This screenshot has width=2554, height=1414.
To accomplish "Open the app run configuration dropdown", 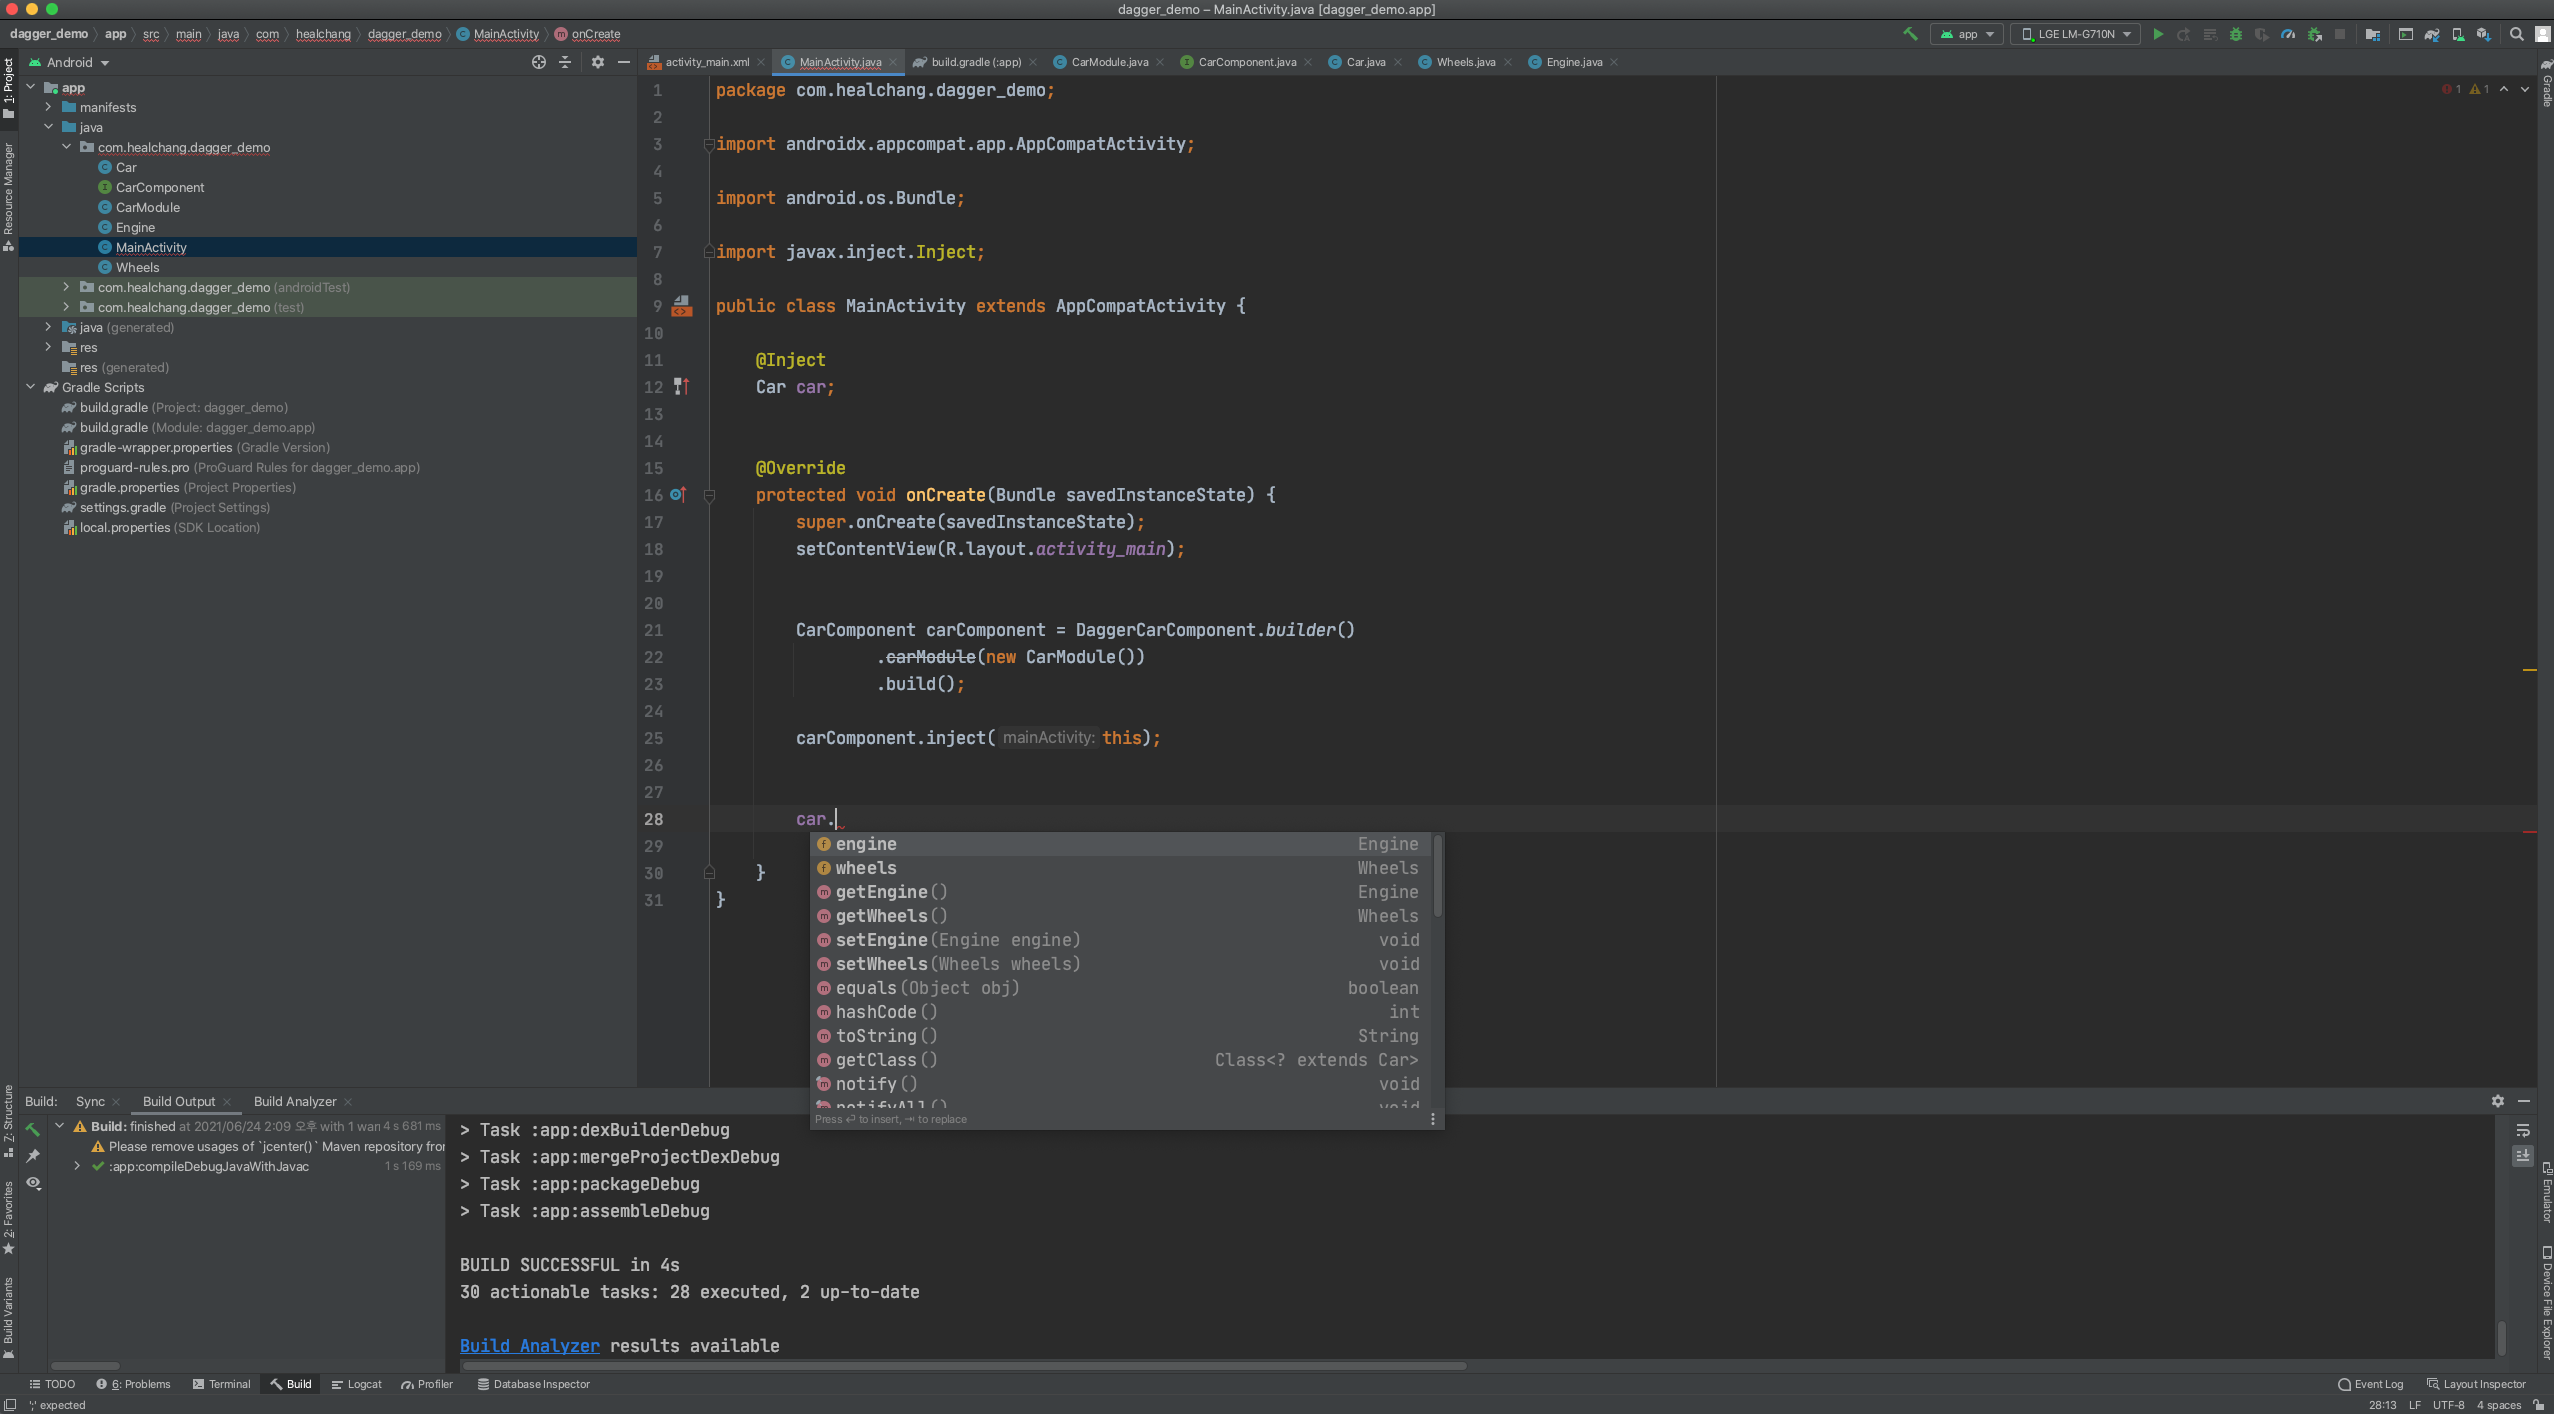I will click(1967, 34).
